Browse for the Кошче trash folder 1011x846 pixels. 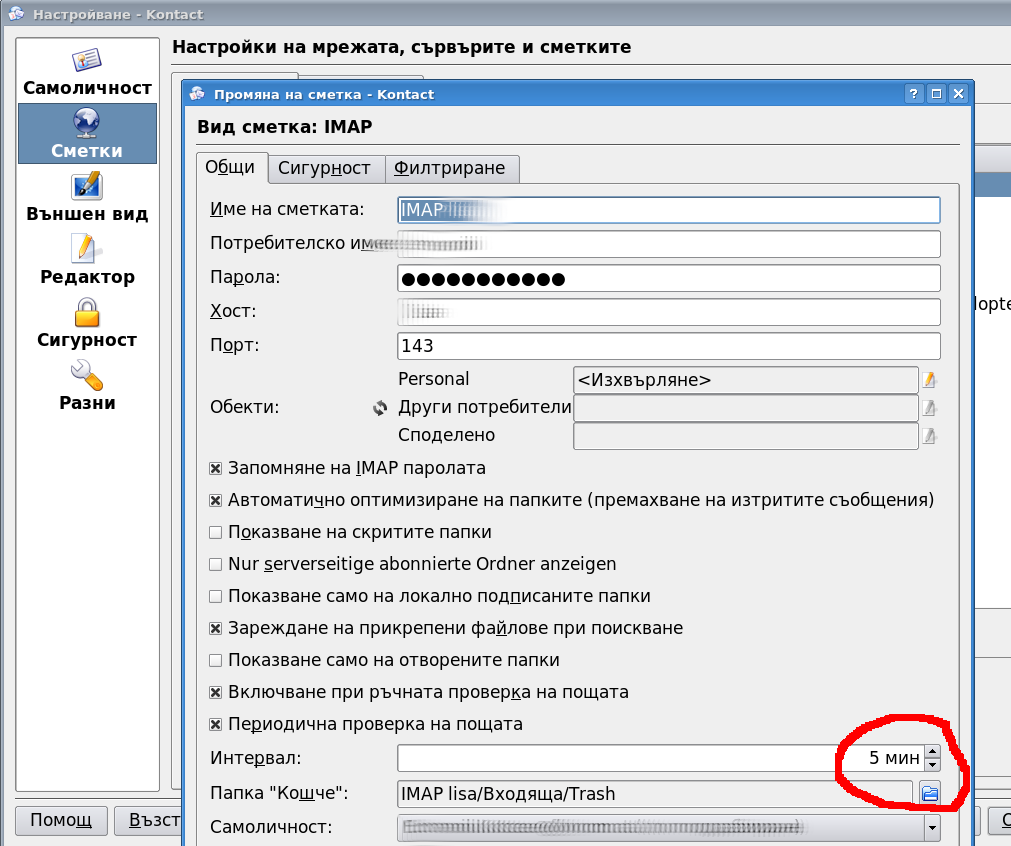[930, 793]
